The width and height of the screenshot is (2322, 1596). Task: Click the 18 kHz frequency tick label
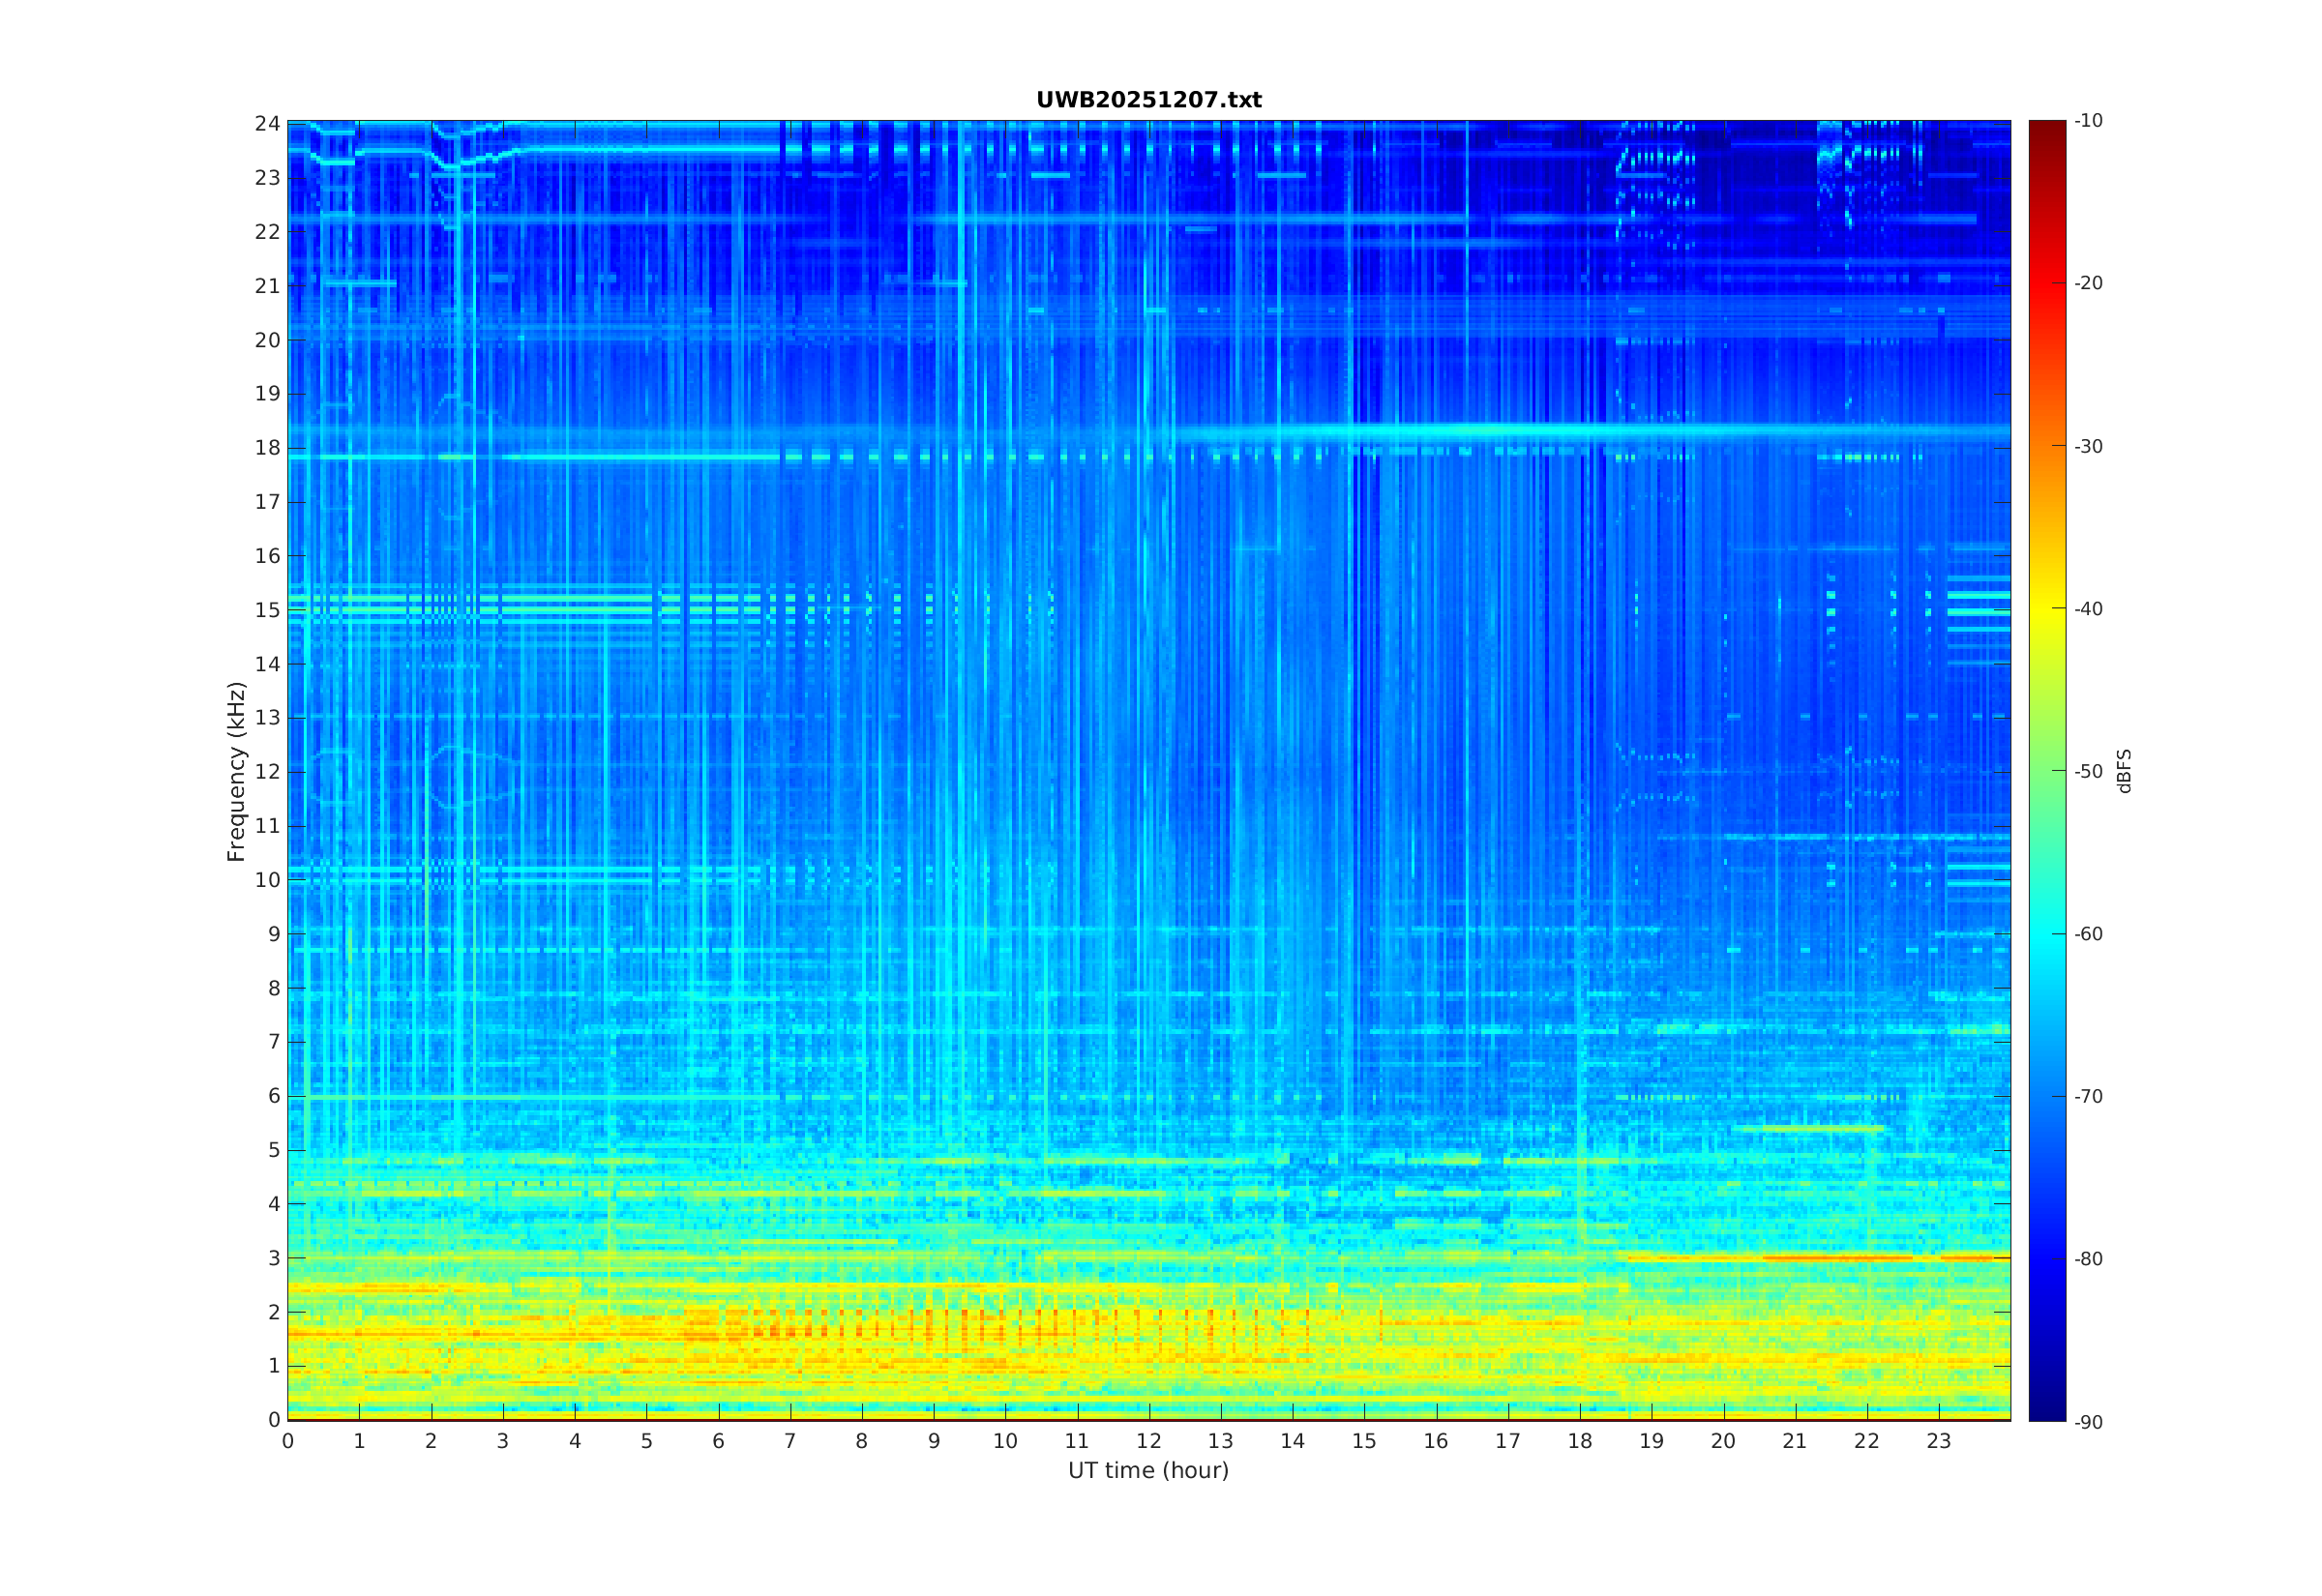coord(267,448)
